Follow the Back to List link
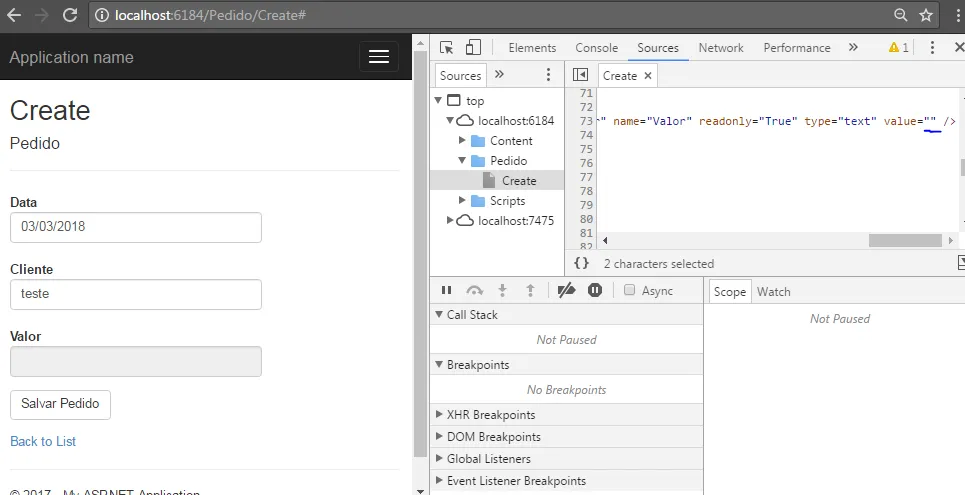This screenshot has height=495, width=965. (x=43, y=441)
